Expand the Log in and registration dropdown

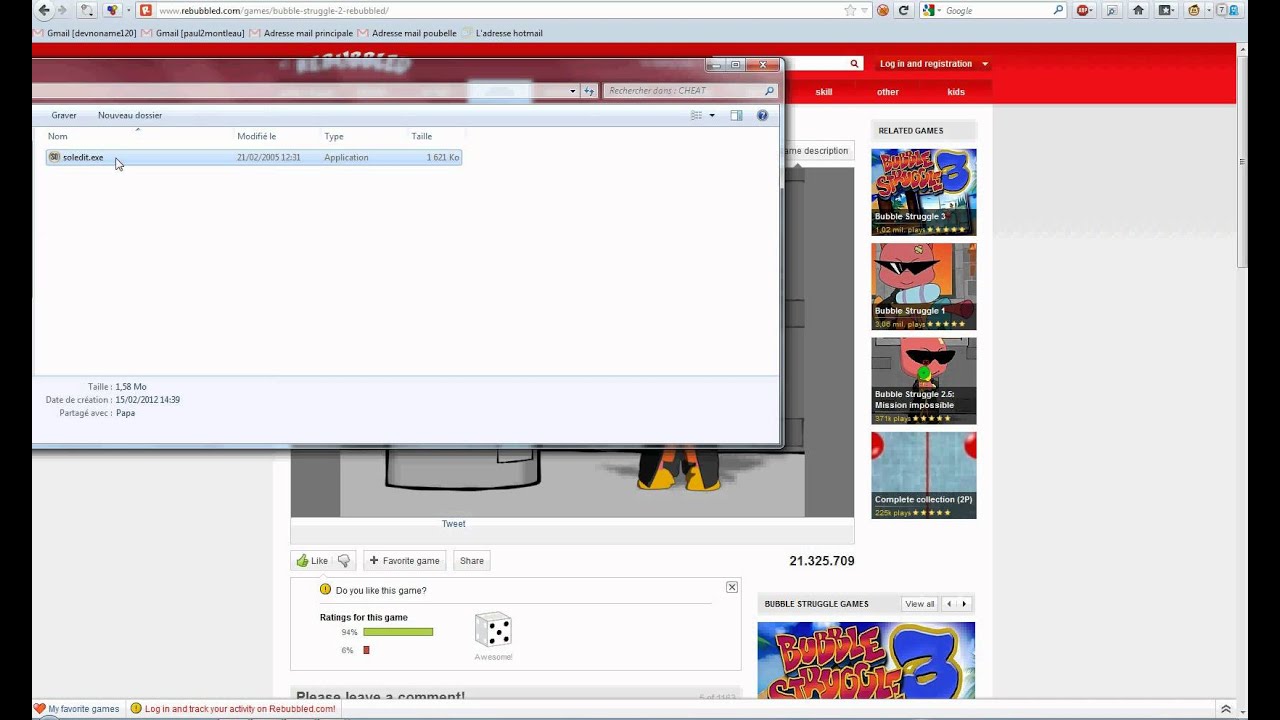(985, 64)
